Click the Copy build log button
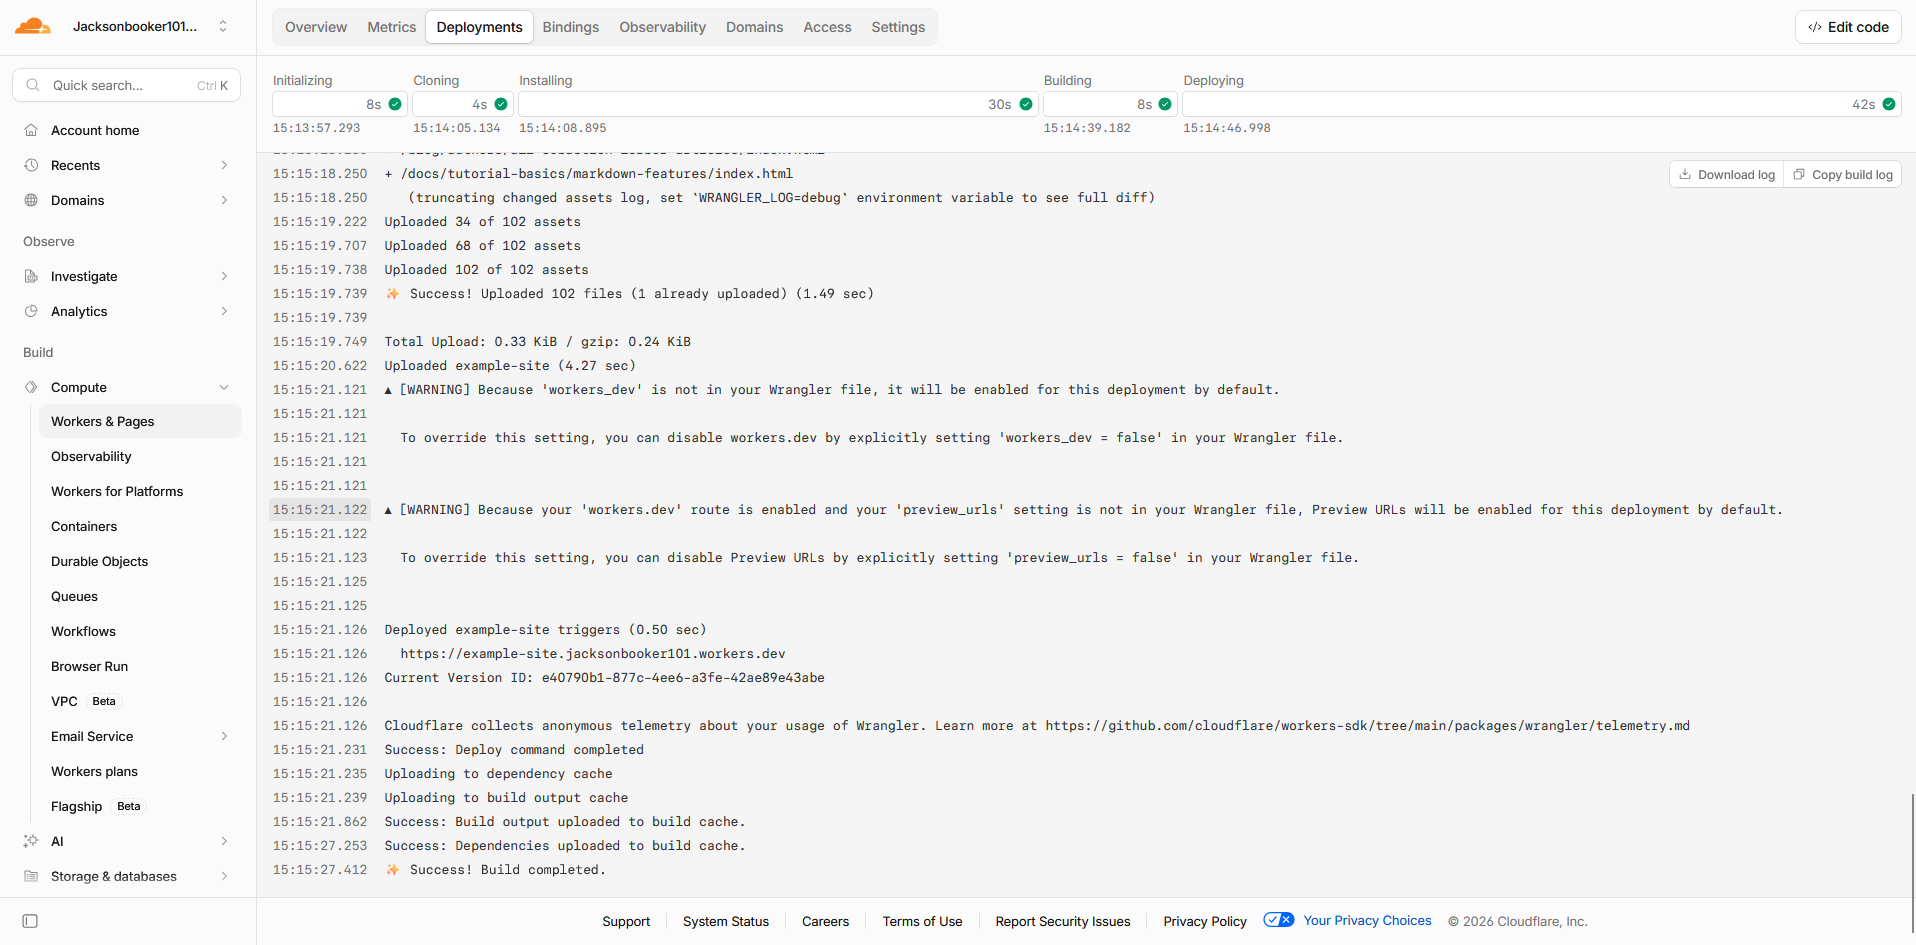 [1843, 174]
